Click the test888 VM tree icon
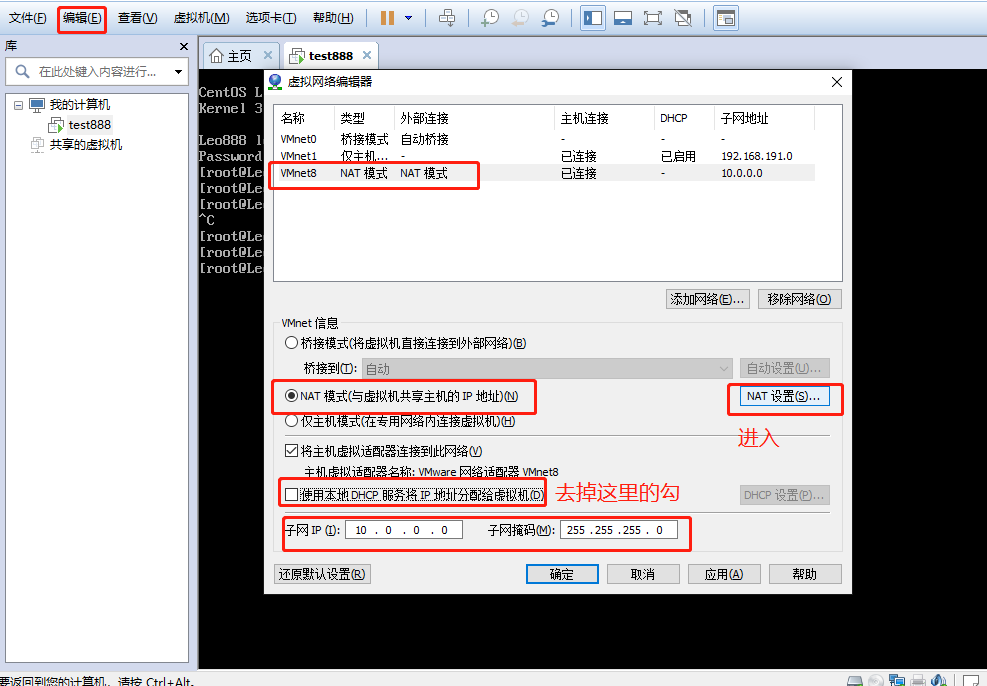The height and width of the screenshot is (686, 987). point(56,125)
